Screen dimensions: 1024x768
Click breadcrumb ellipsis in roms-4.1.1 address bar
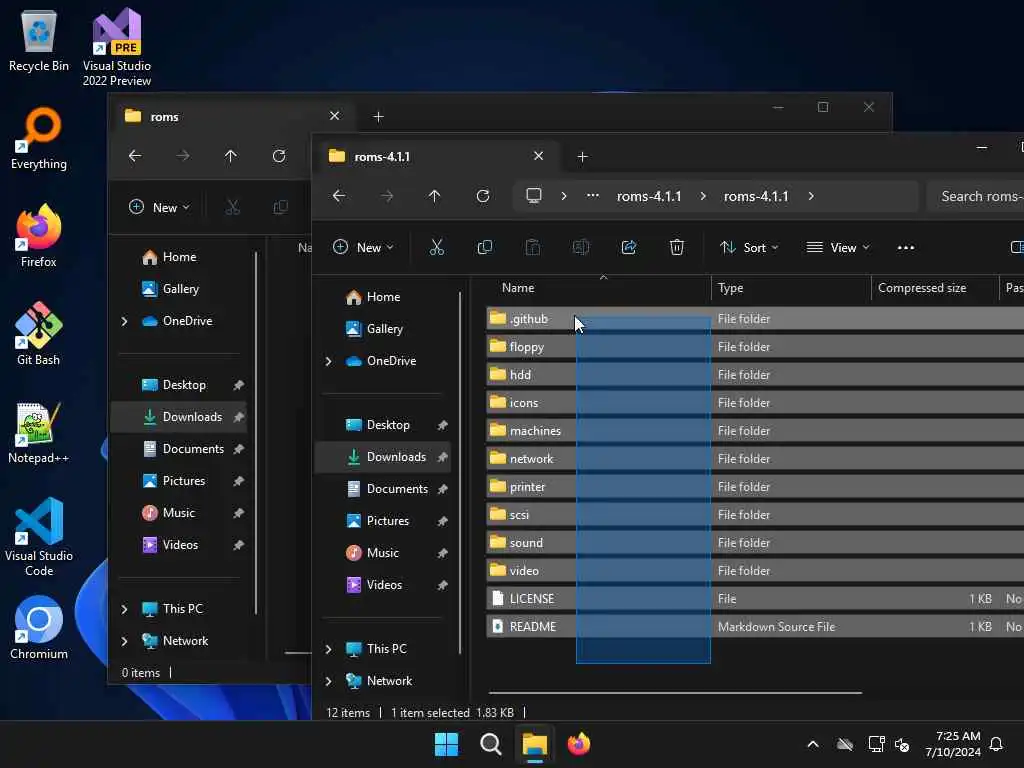tap(592, 196)
